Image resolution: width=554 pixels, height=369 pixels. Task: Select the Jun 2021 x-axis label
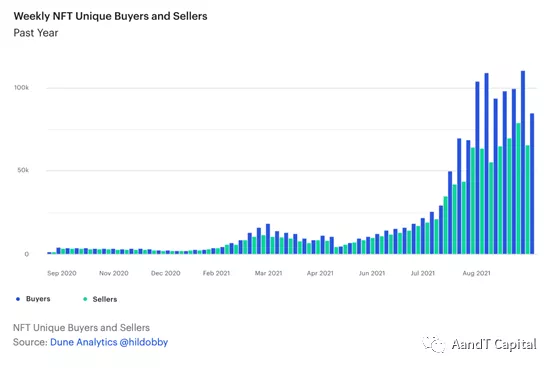(372, 273)
